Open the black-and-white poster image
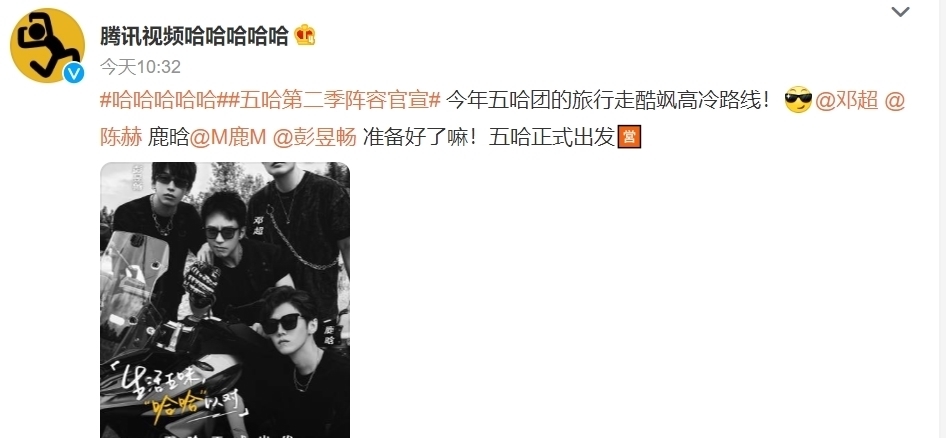The width and height of the screenshot is (946, 438). [x=225, y=300]
